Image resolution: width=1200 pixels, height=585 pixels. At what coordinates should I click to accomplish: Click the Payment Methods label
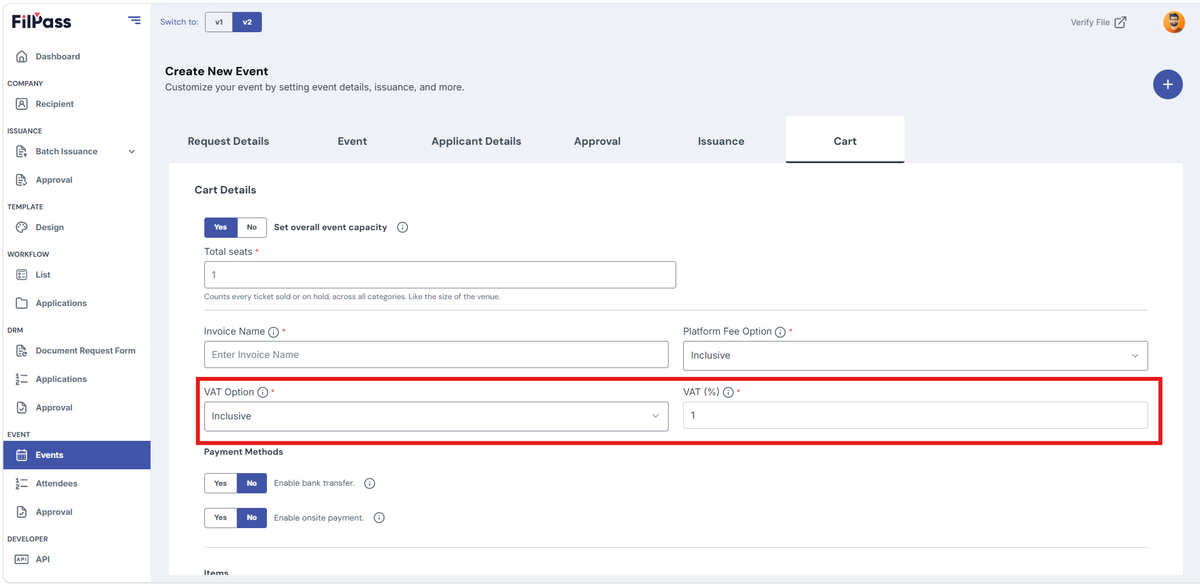[243, 452]
